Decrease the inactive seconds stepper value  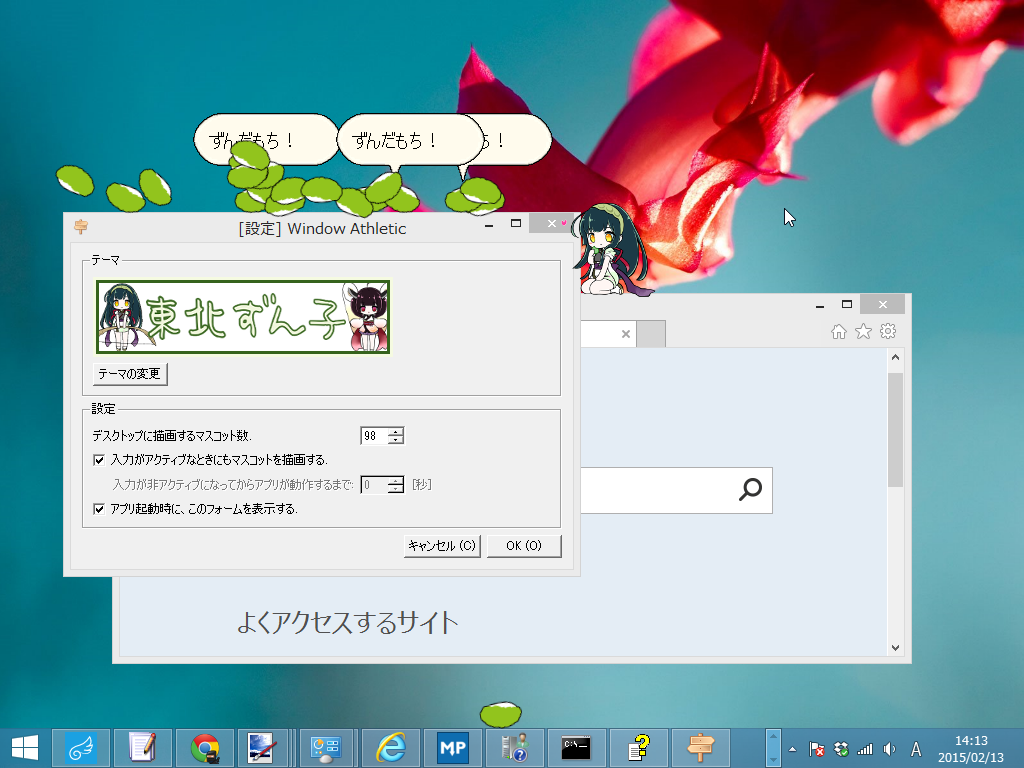(396, 488)
